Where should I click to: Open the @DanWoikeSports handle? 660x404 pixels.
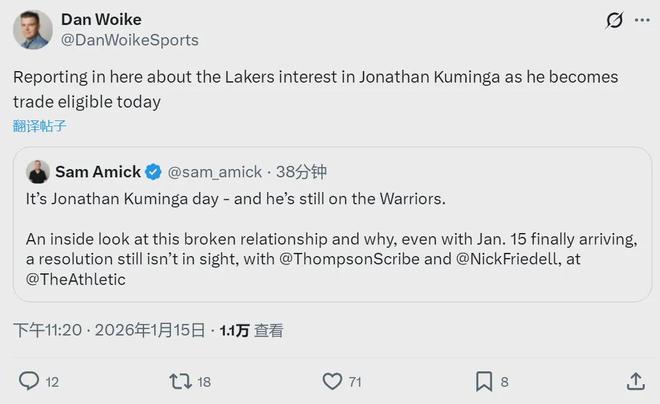pos(130,40)
